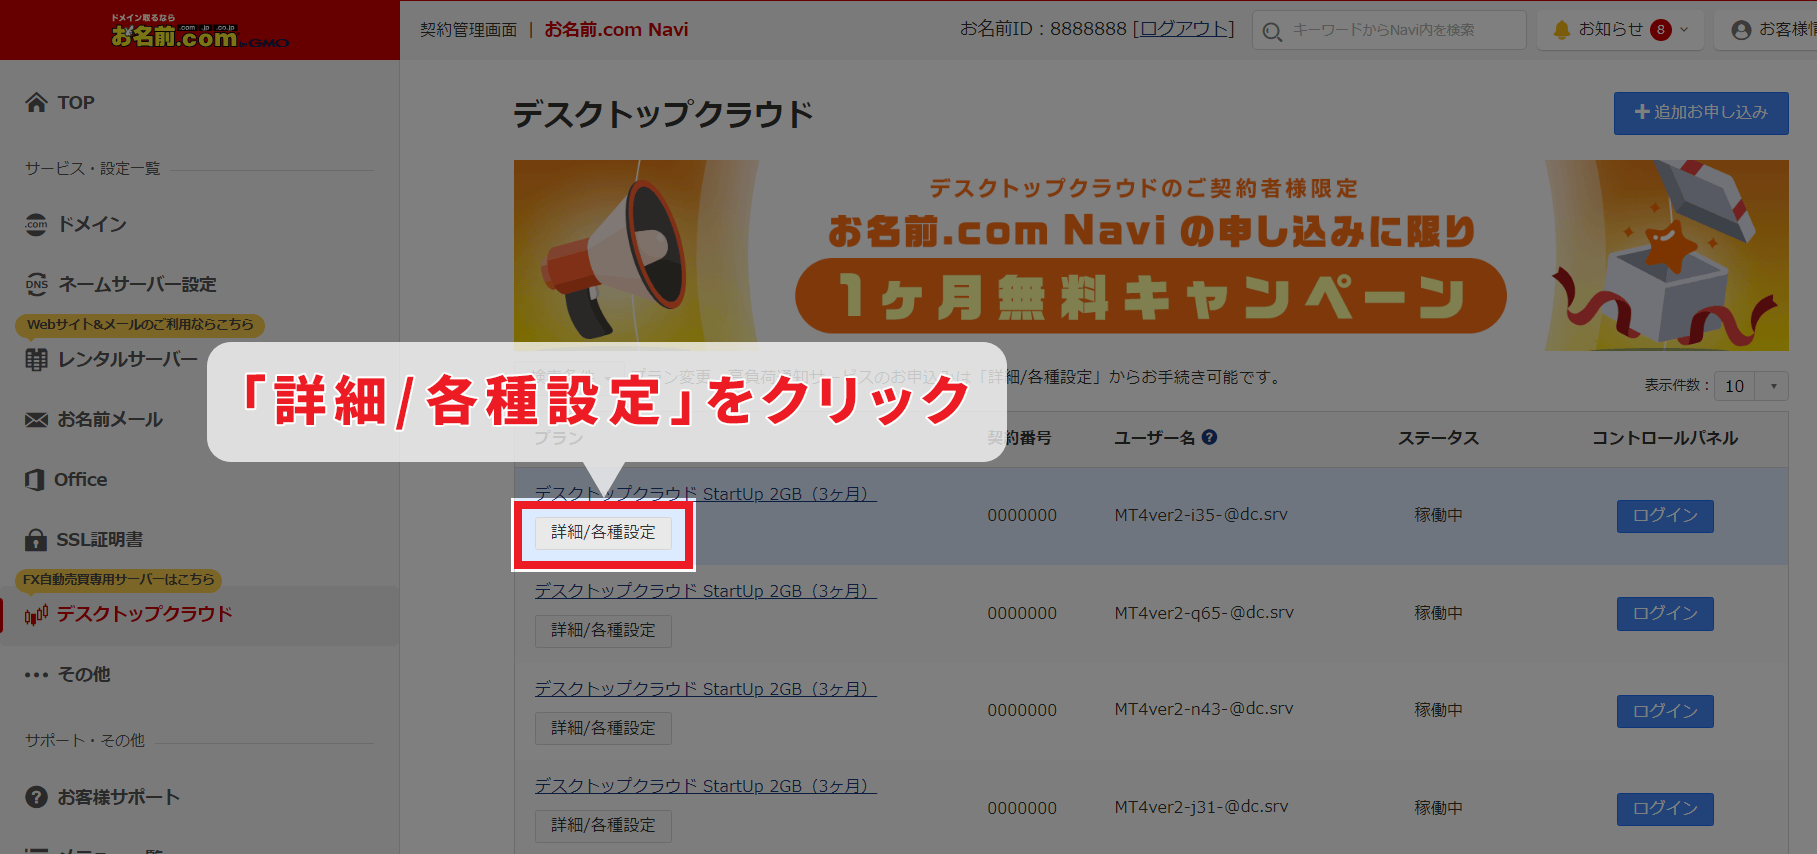The width and height of the screenshot is (1817, 854).
Task: Click the Webサイト&メールのご利用ならこちら badge
Action: click(140, 325)
